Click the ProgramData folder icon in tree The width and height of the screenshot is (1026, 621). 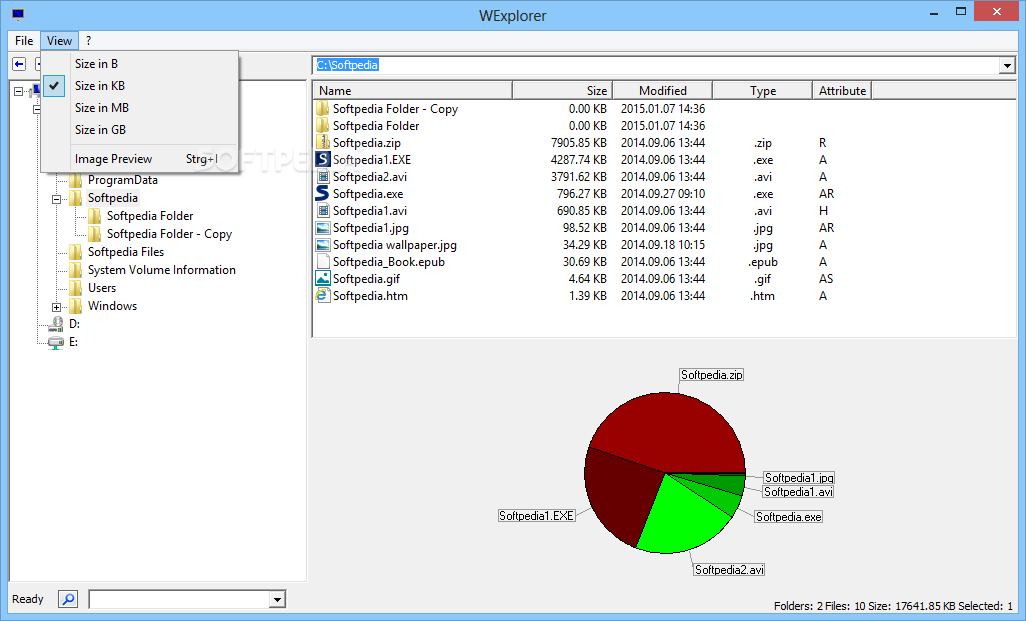pos(76,180)
